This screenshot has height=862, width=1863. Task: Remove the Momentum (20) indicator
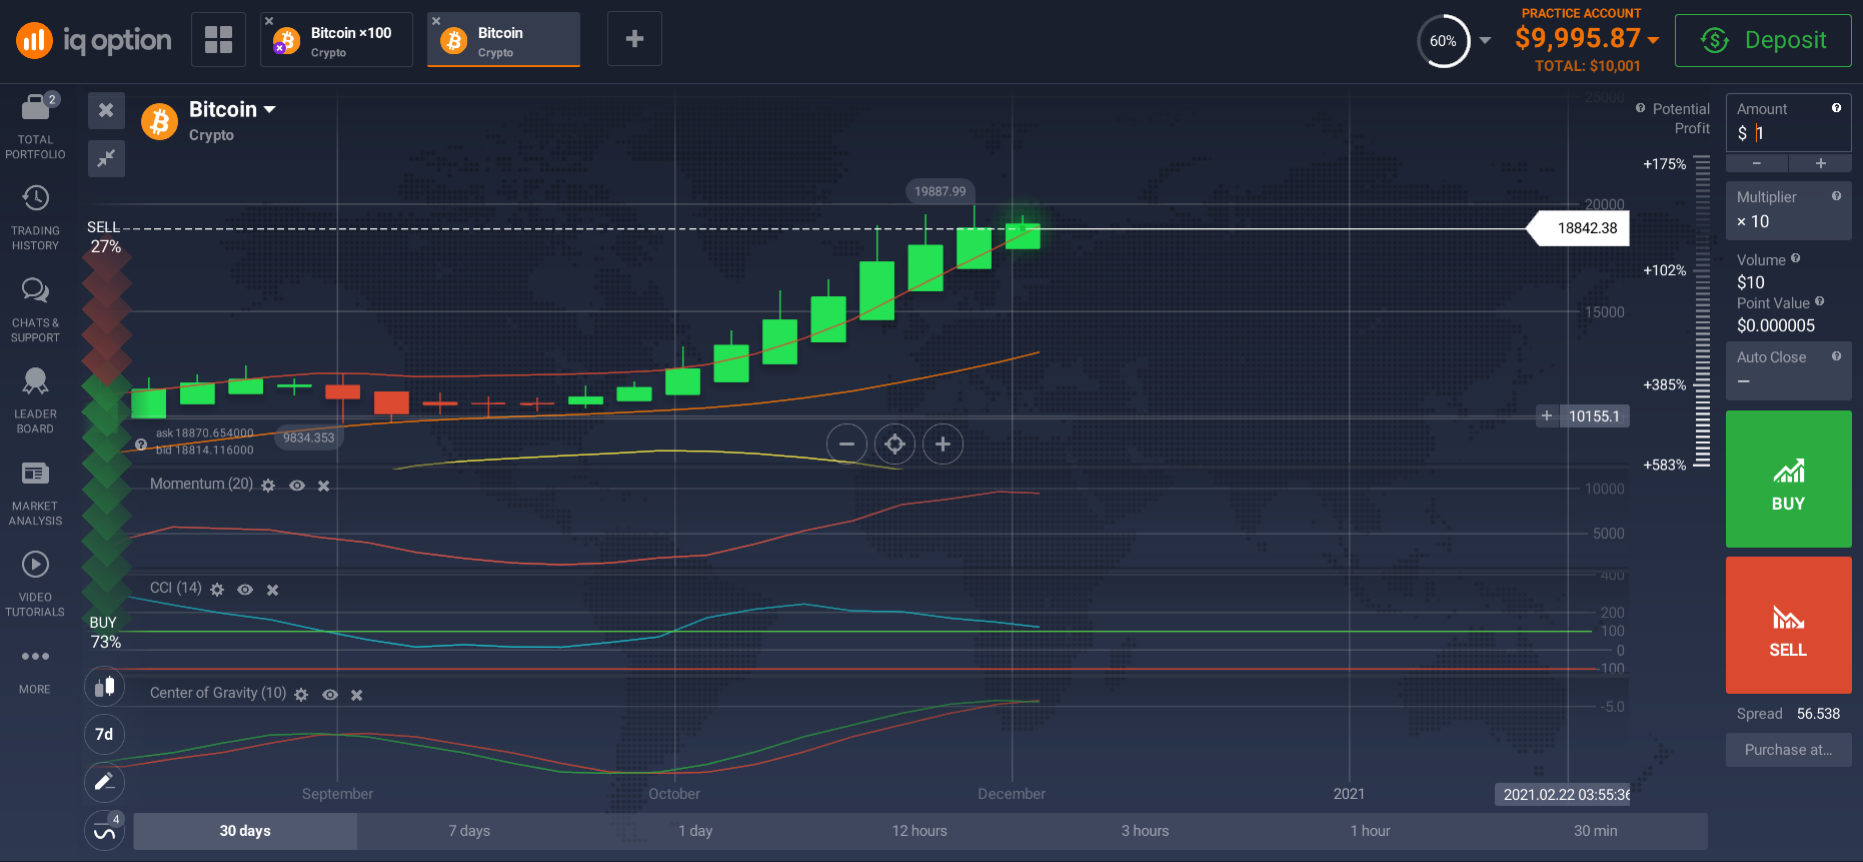point(324,485)
